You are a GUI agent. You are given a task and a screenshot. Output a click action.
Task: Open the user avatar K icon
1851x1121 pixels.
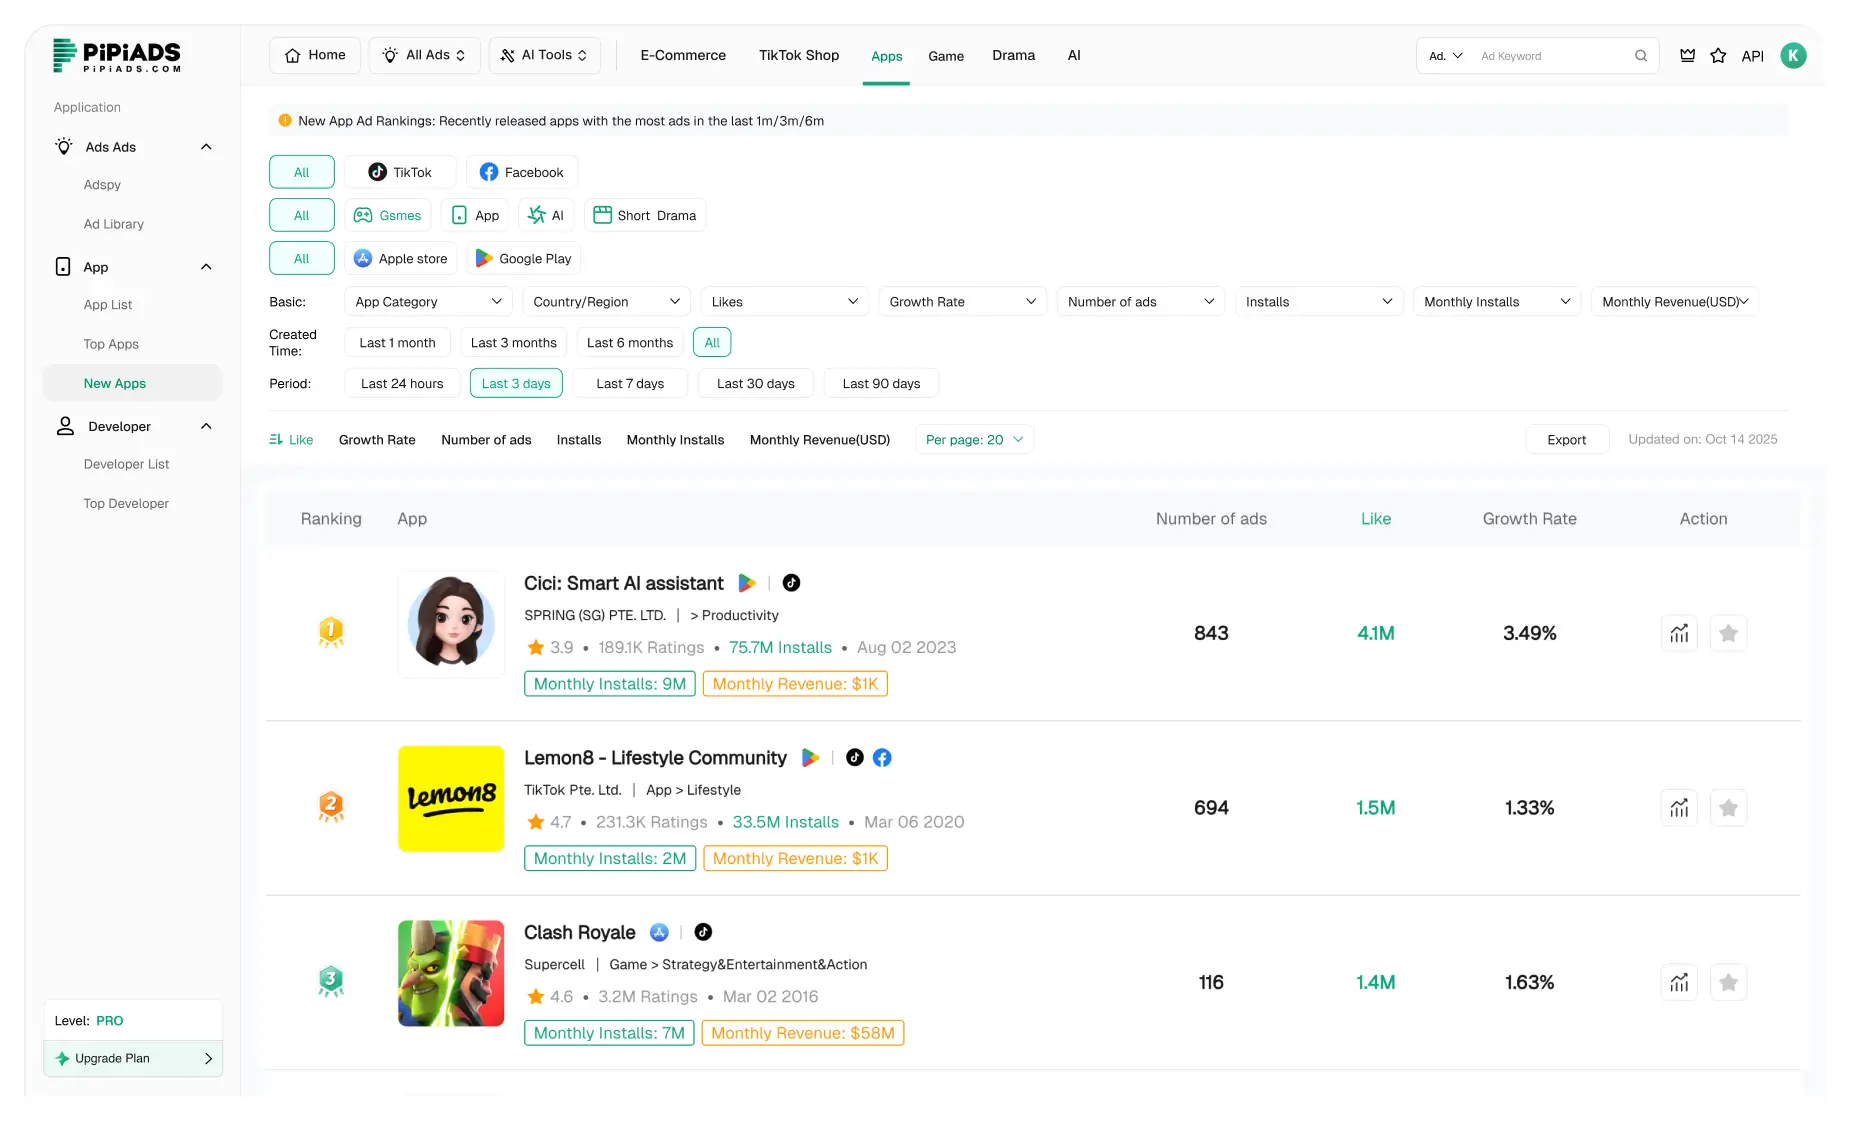[x=1793, y=56]
